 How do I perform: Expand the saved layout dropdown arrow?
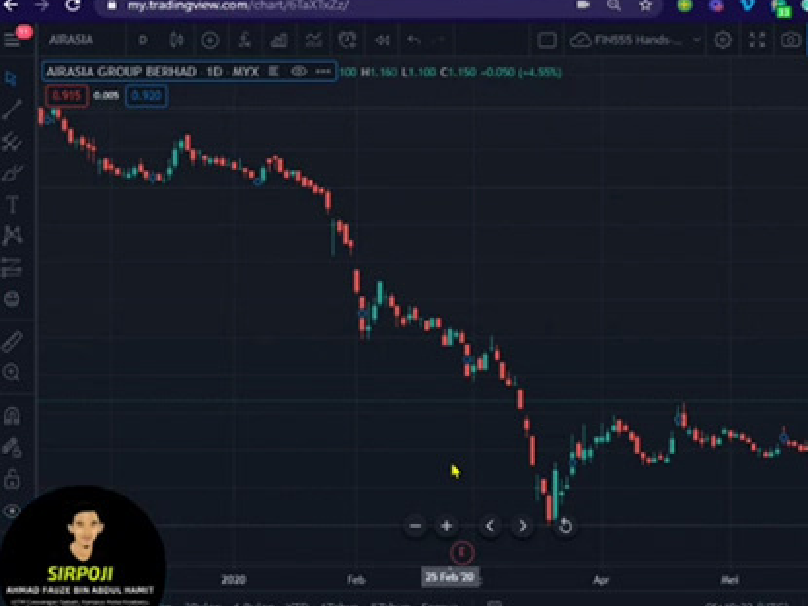696,40
